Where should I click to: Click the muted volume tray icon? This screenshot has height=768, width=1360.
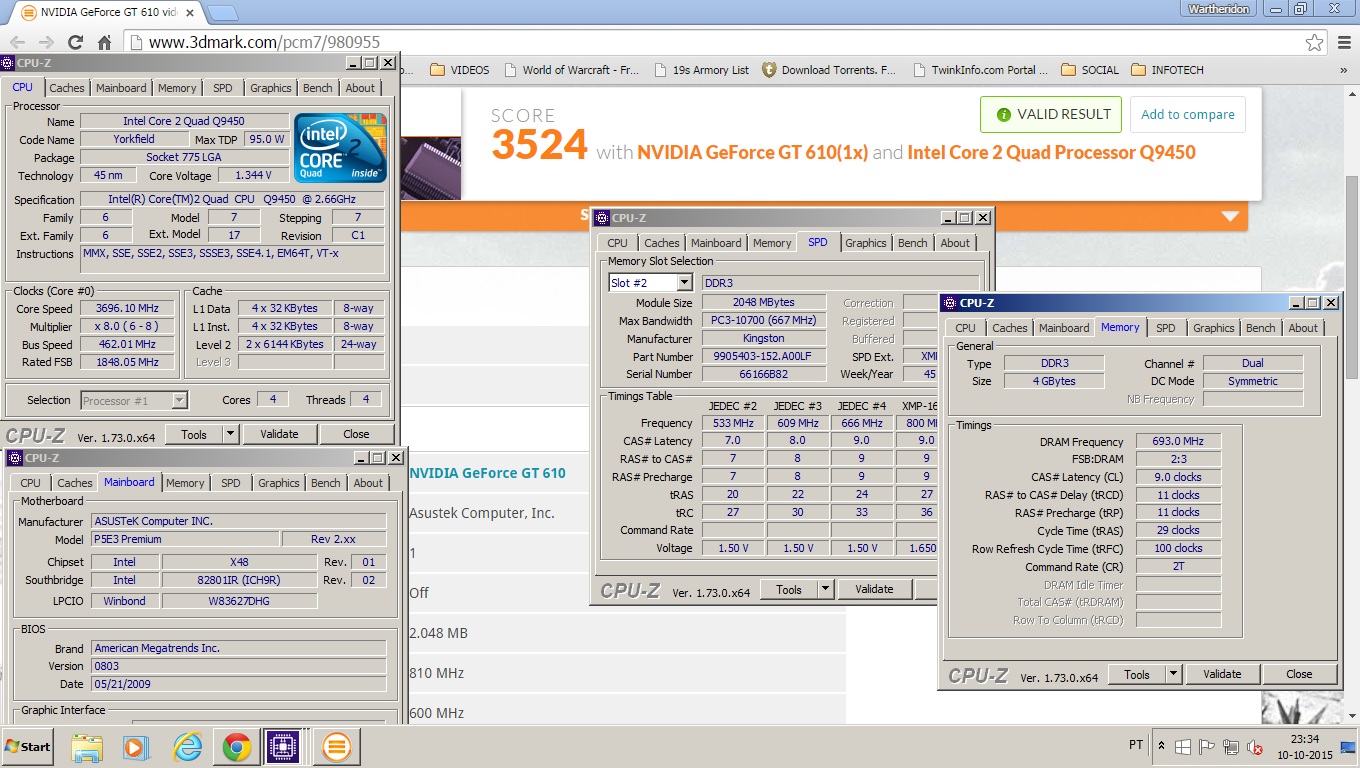point(1254,746)
